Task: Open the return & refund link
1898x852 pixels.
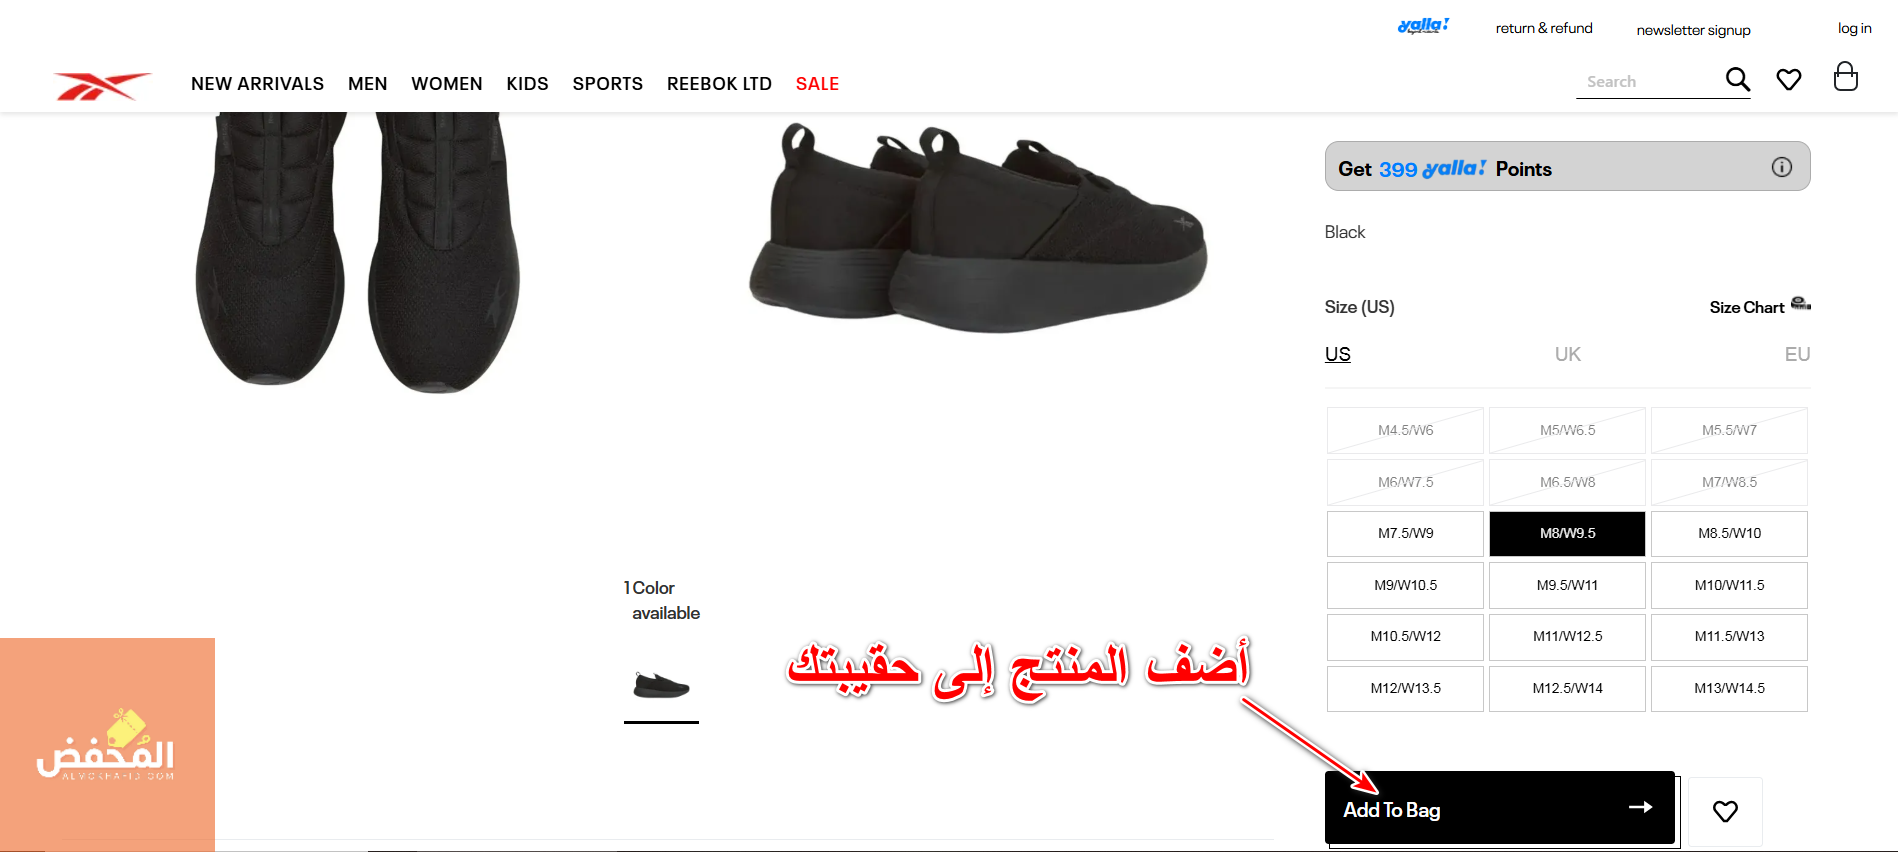Action: [x=1544, y=28]
